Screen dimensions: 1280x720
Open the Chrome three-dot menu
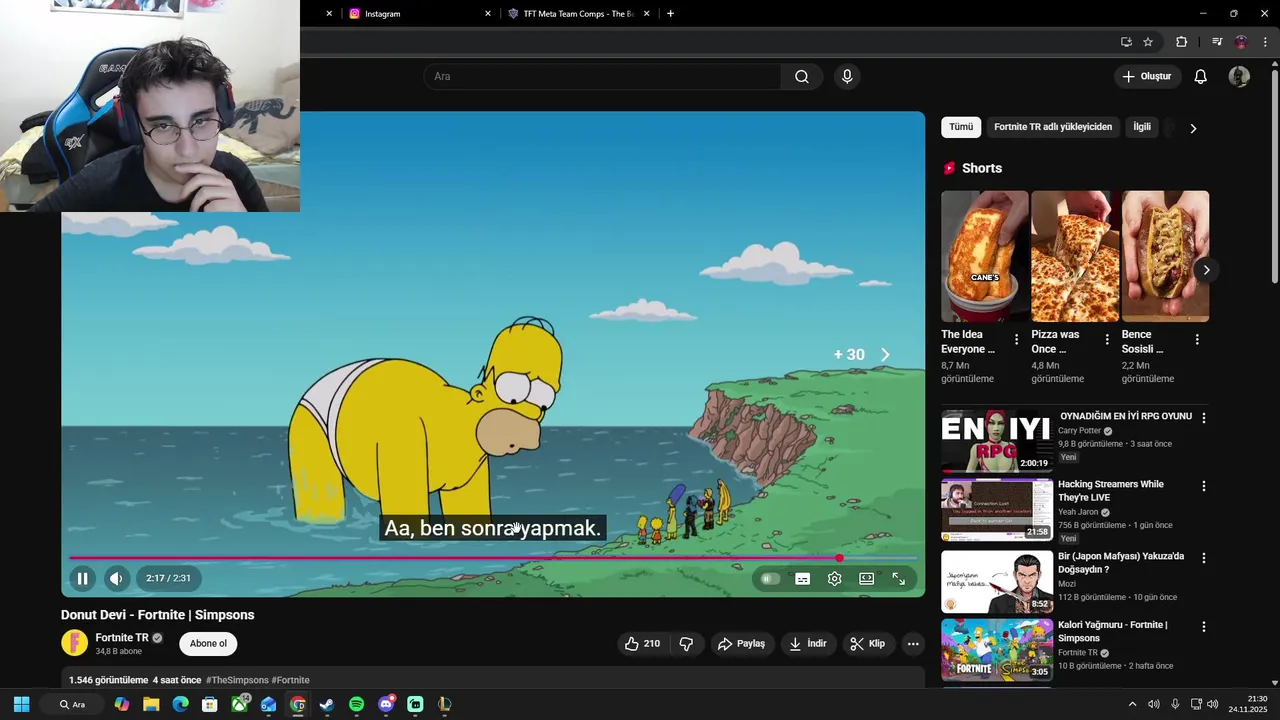tap(1265, 42)
